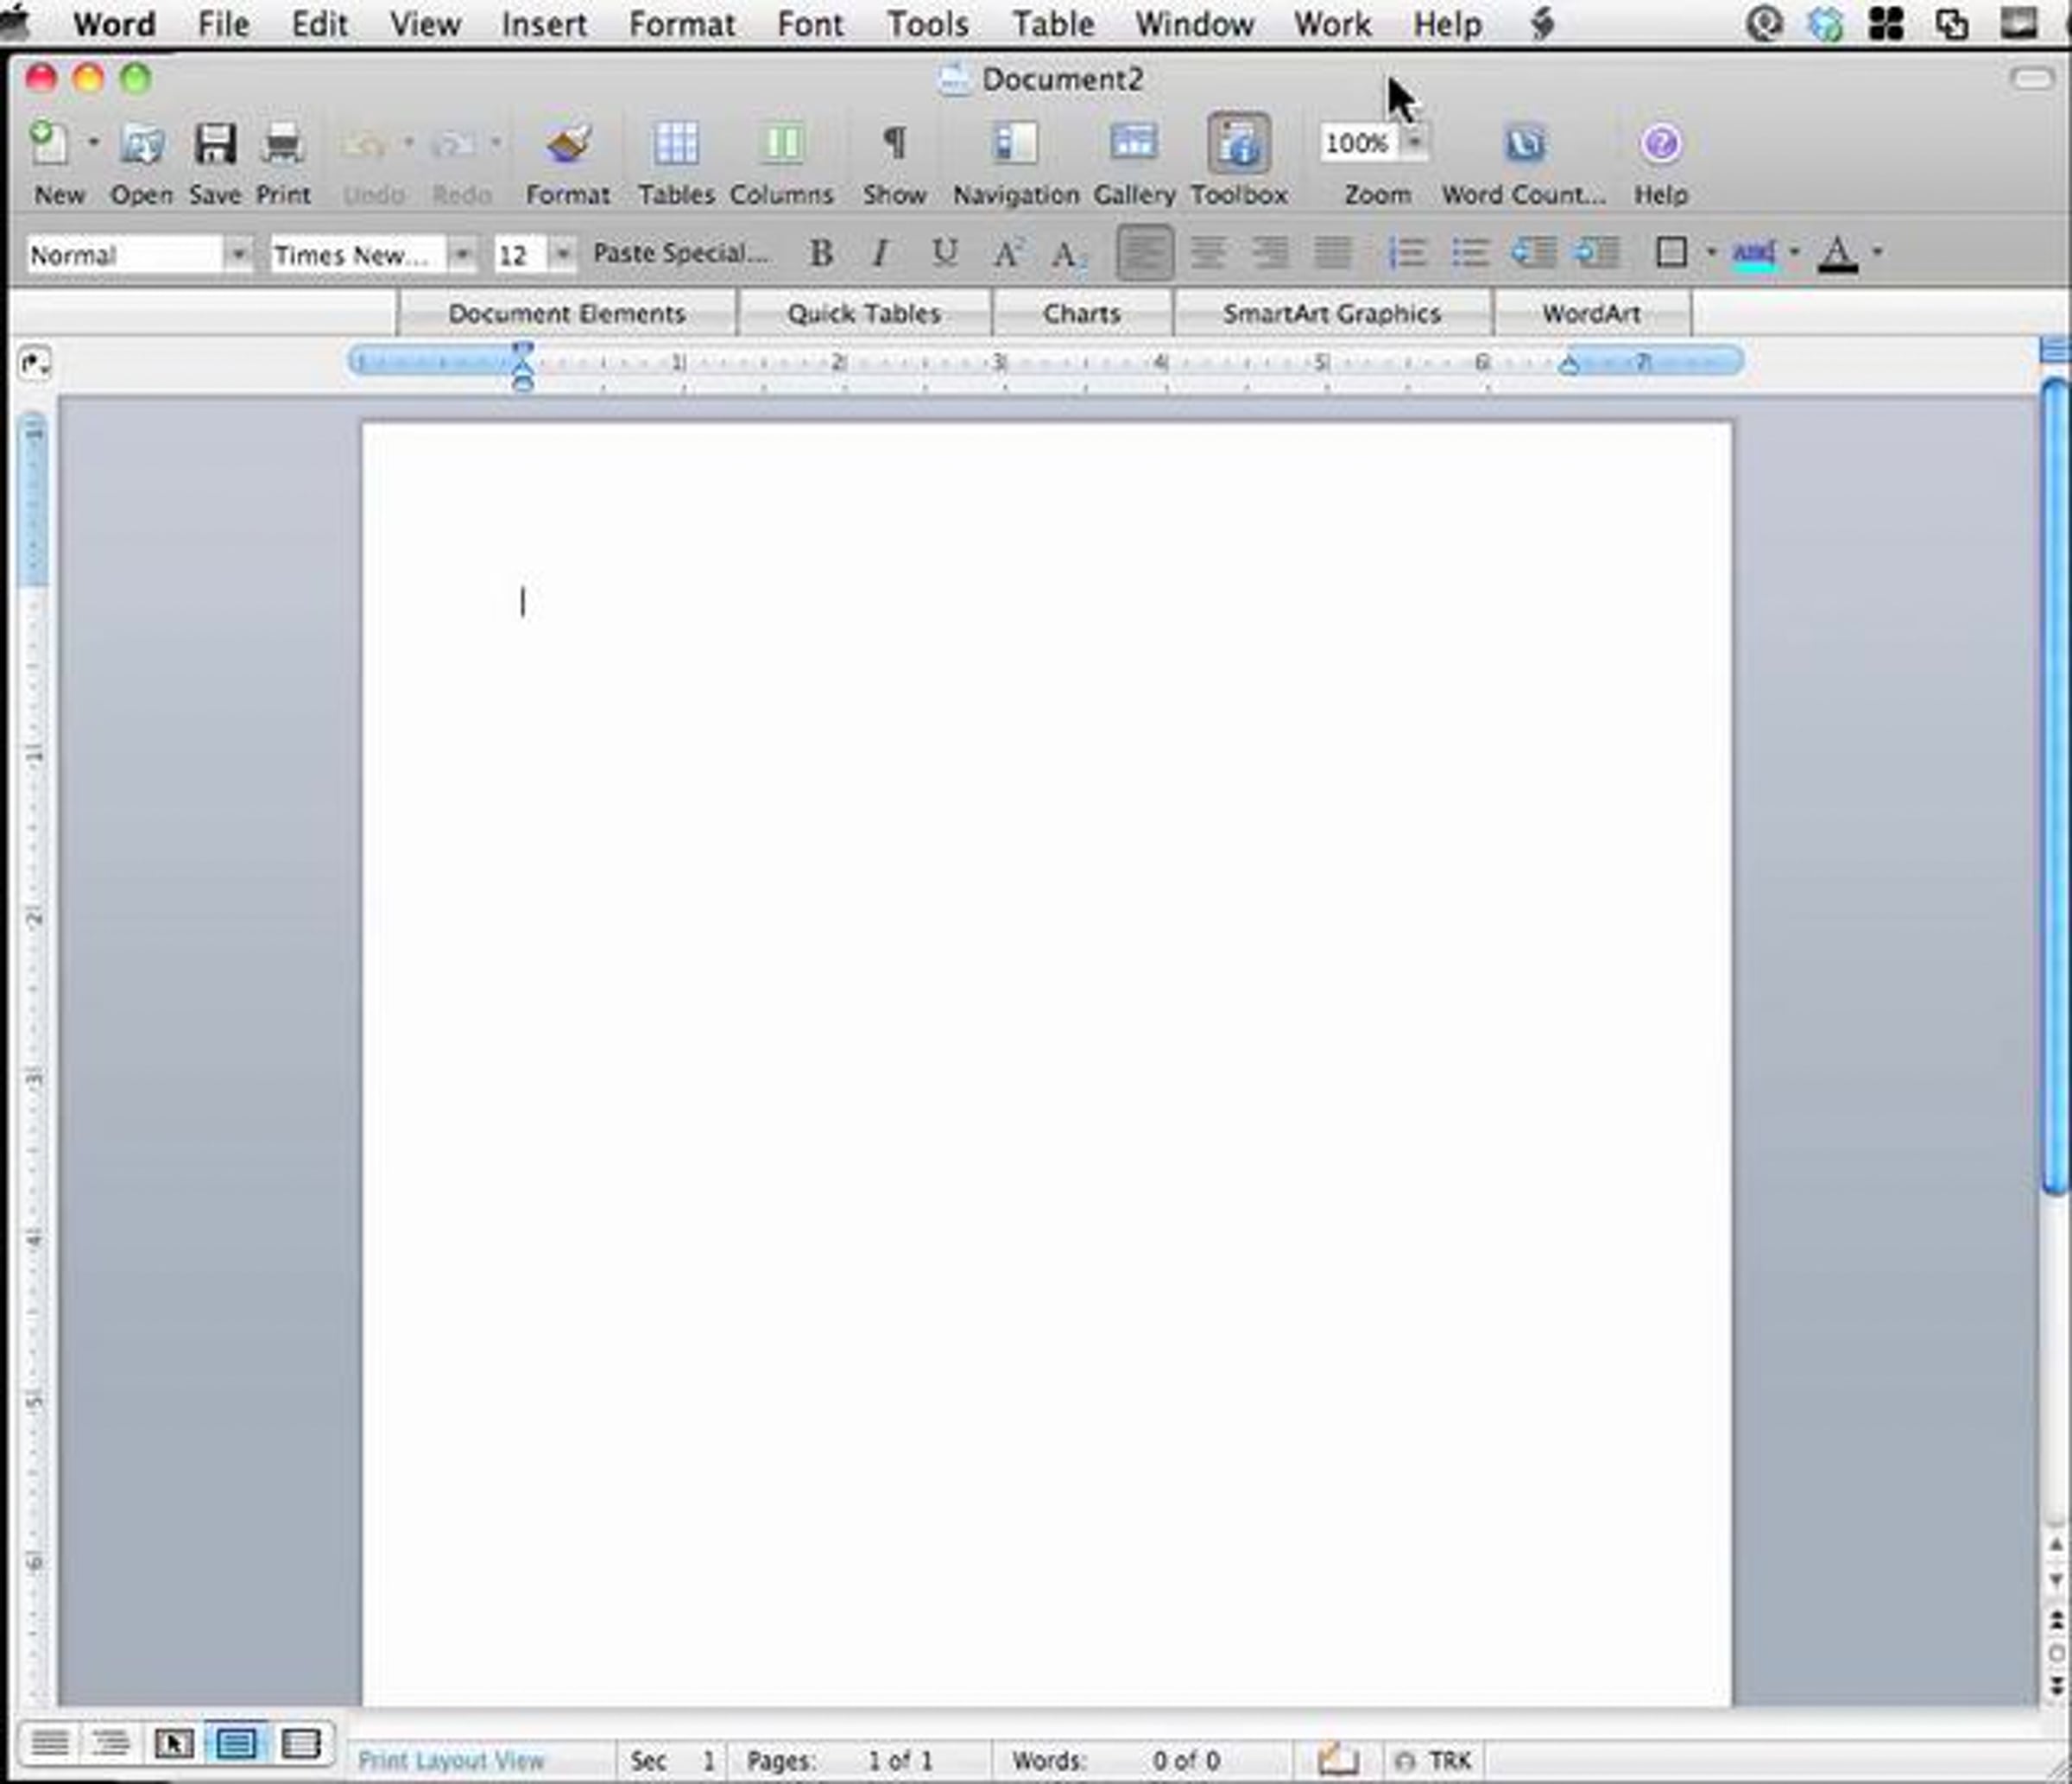Click the font color swatch button
Screen dimensions: 2072x1784
pos(1837,254)
